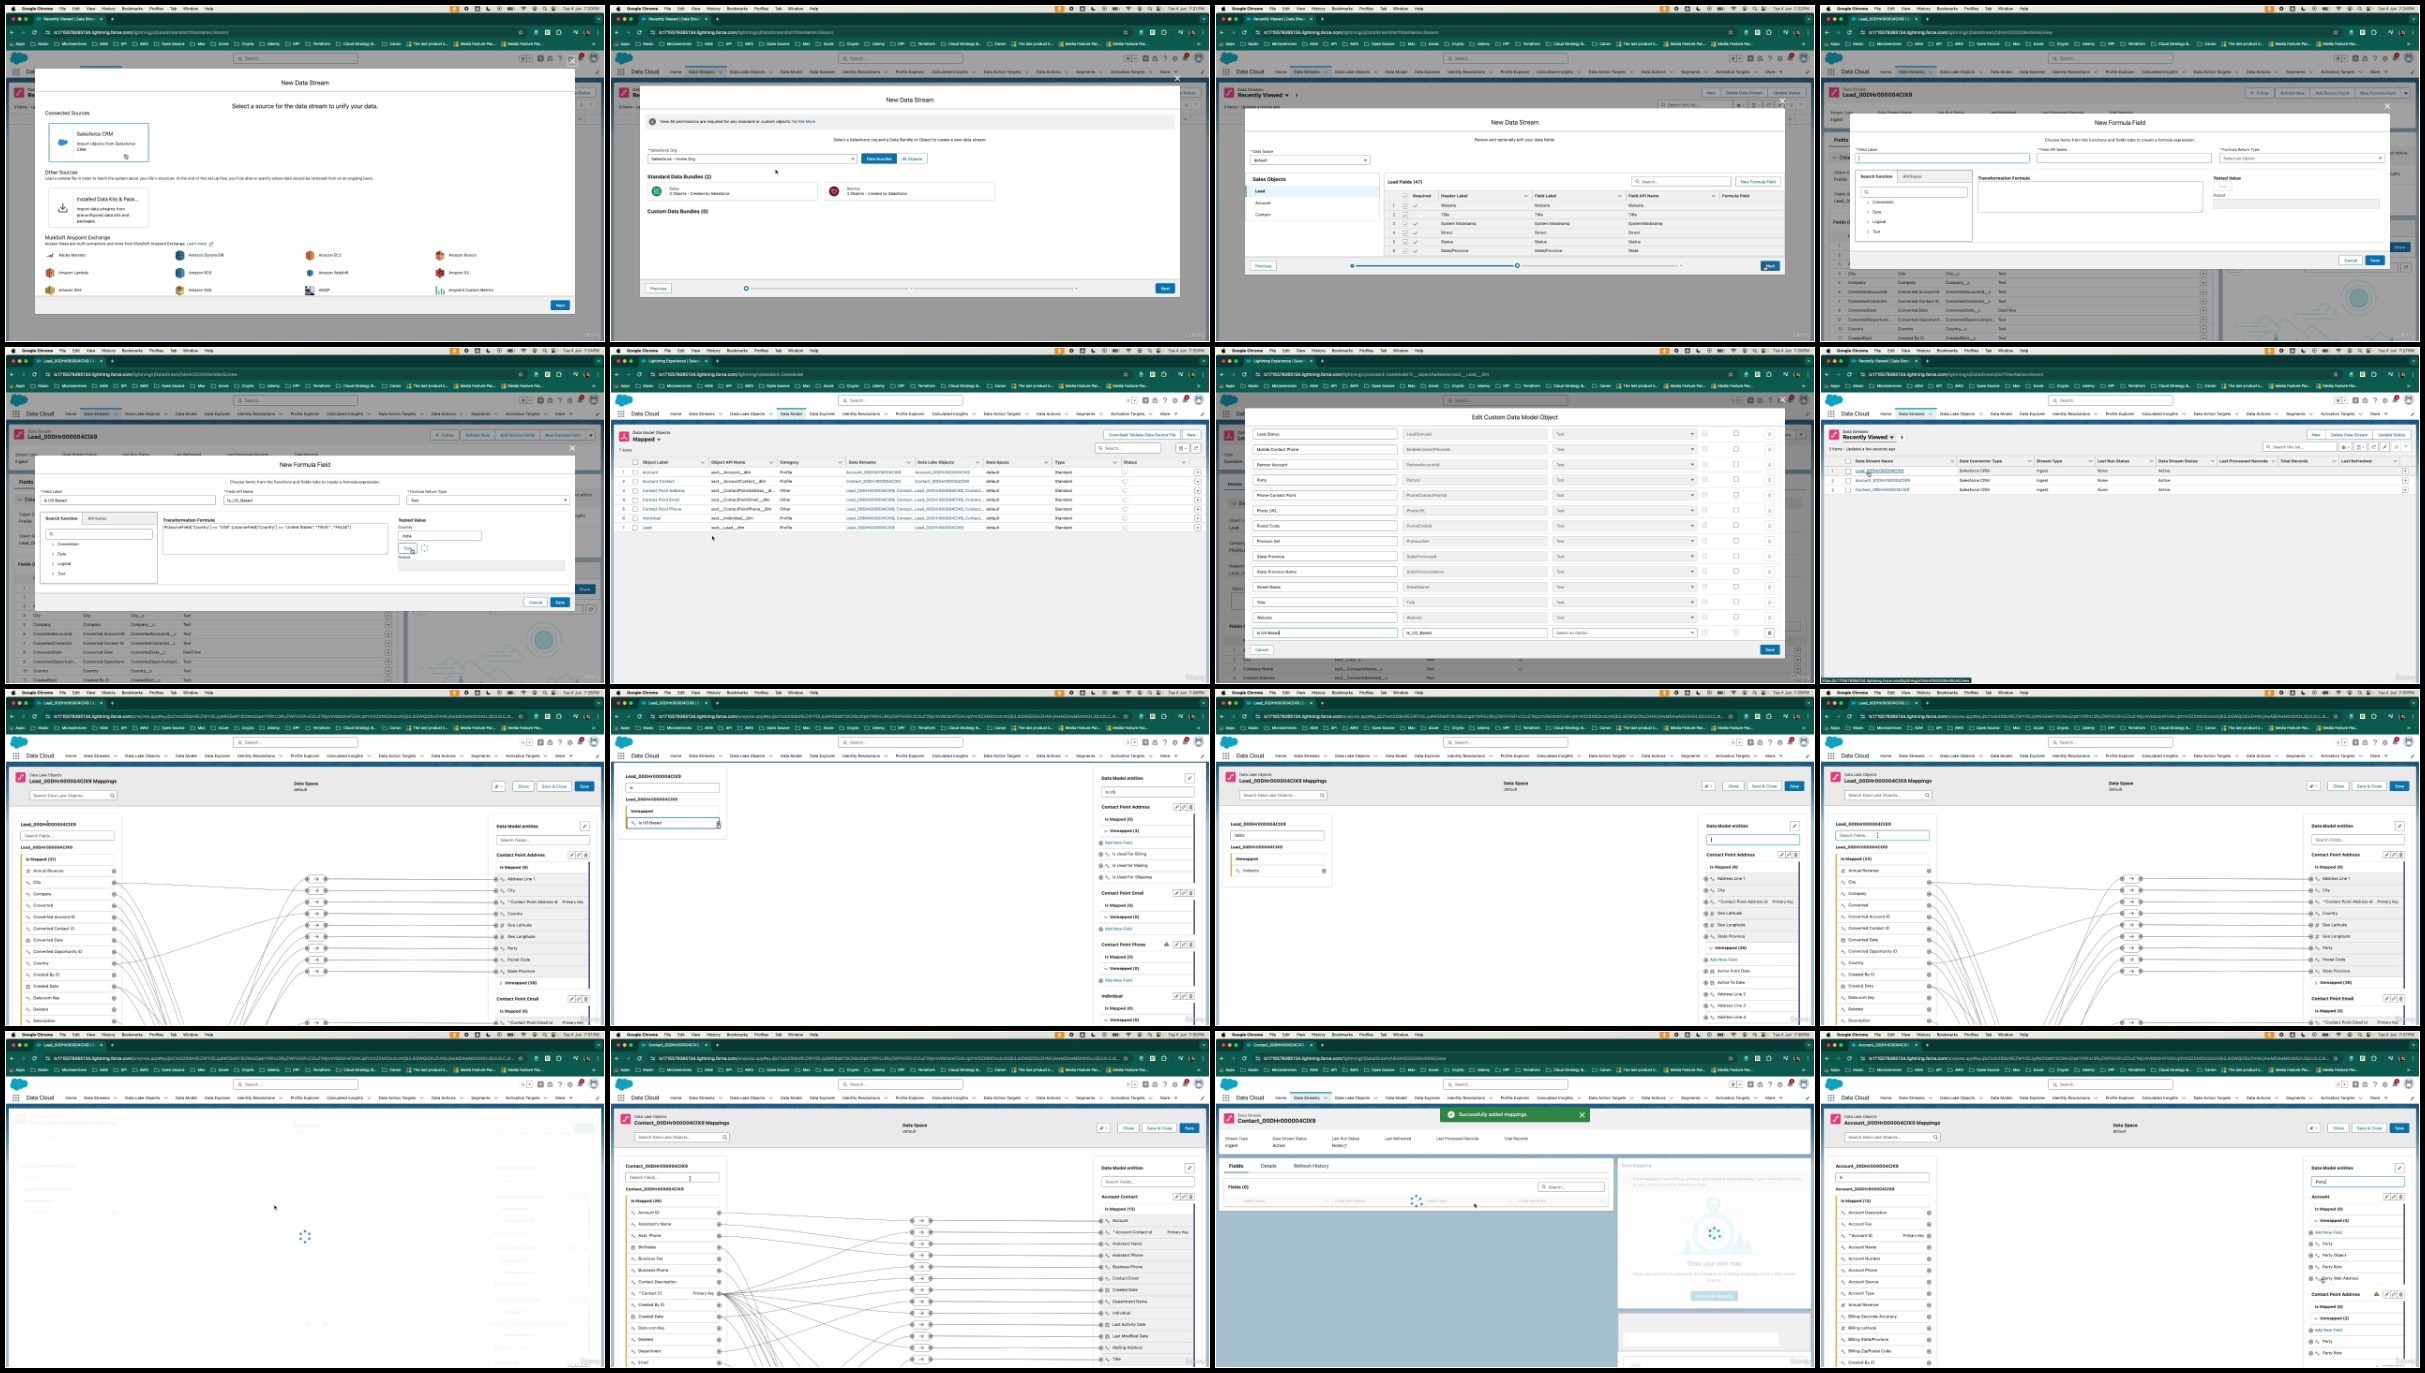The height and width of the screenshot is (1373, 2425).
Task: Expand Conversion functions in the blank formula dialog
Action: 1867,202
